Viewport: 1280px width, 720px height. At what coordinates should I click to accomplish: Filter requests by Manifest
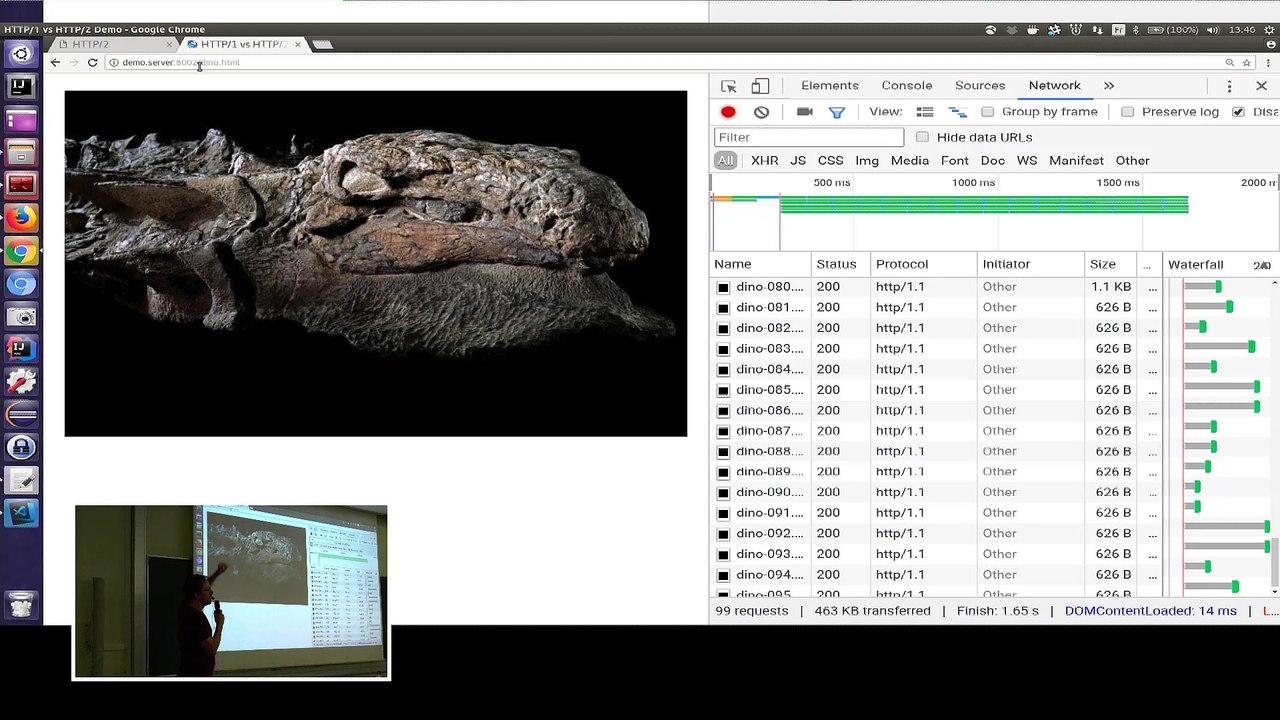point(1076,161)
